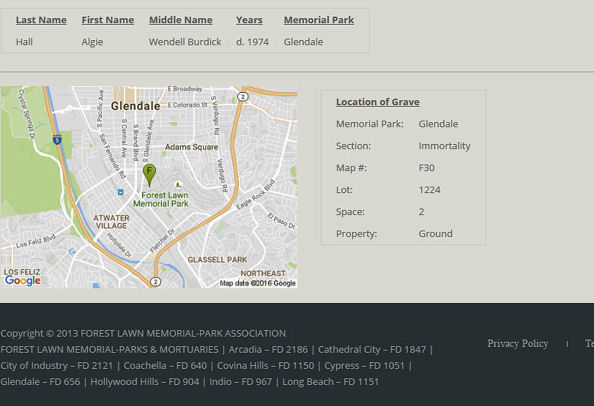Click 'Long Beach – FD 1151' footer text
The height and width of the screenshot is (406, 594).
[330, 382]
